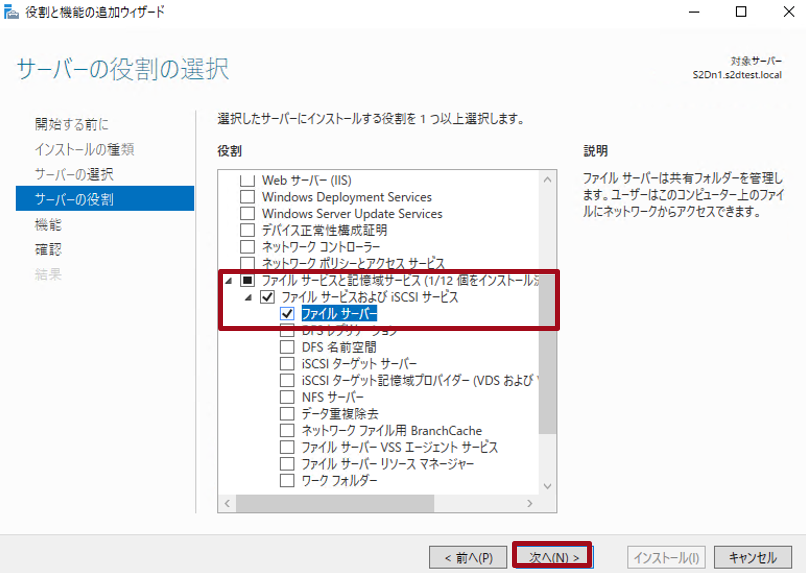Check Windows Server Update Services role

coord(247,213)
